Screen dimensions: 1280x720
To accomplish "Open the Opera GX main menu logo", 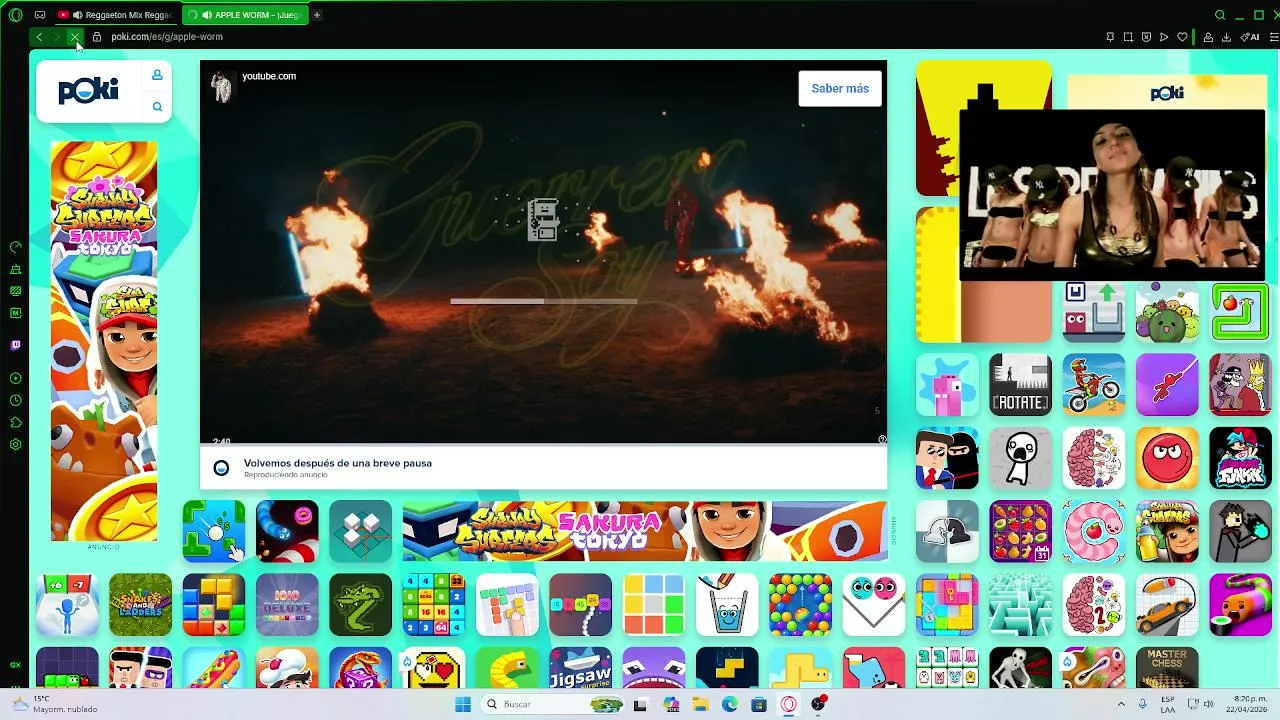I will tap(15, 15).
